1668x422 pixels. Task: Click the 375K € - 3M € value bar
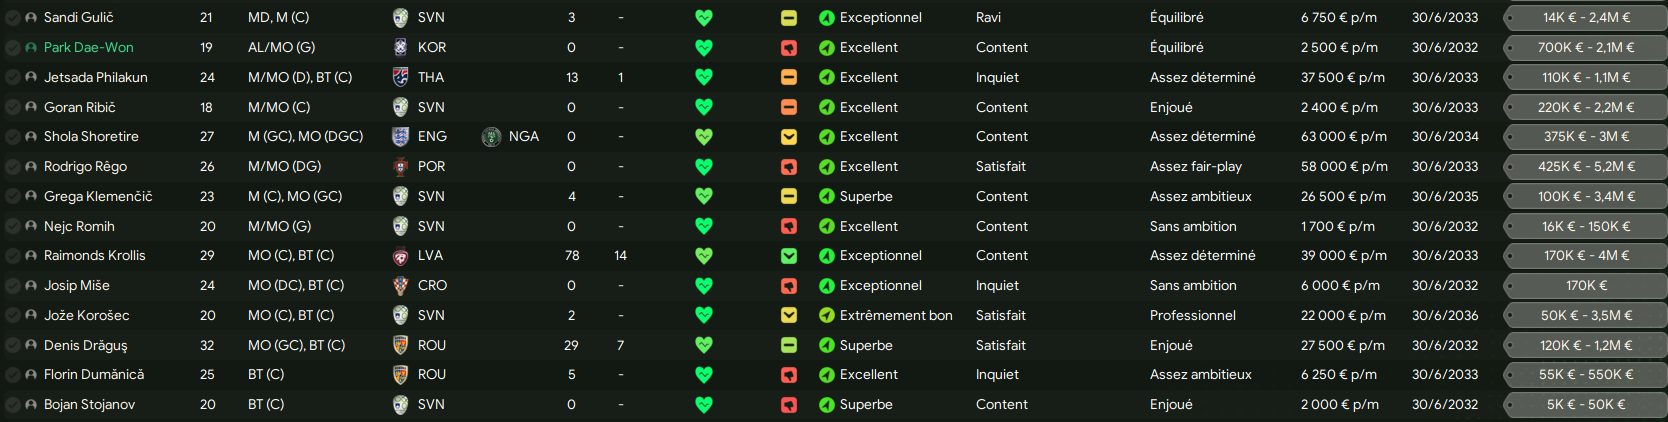tap(1586, 137)
